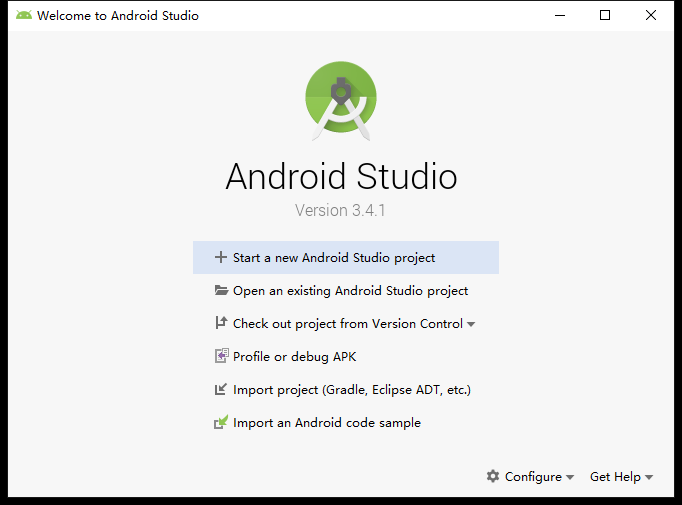Choose Import project (Gradle, Eclipse ADT, etc.)
This screenshot has height=505, width=682.
[351, 389]
